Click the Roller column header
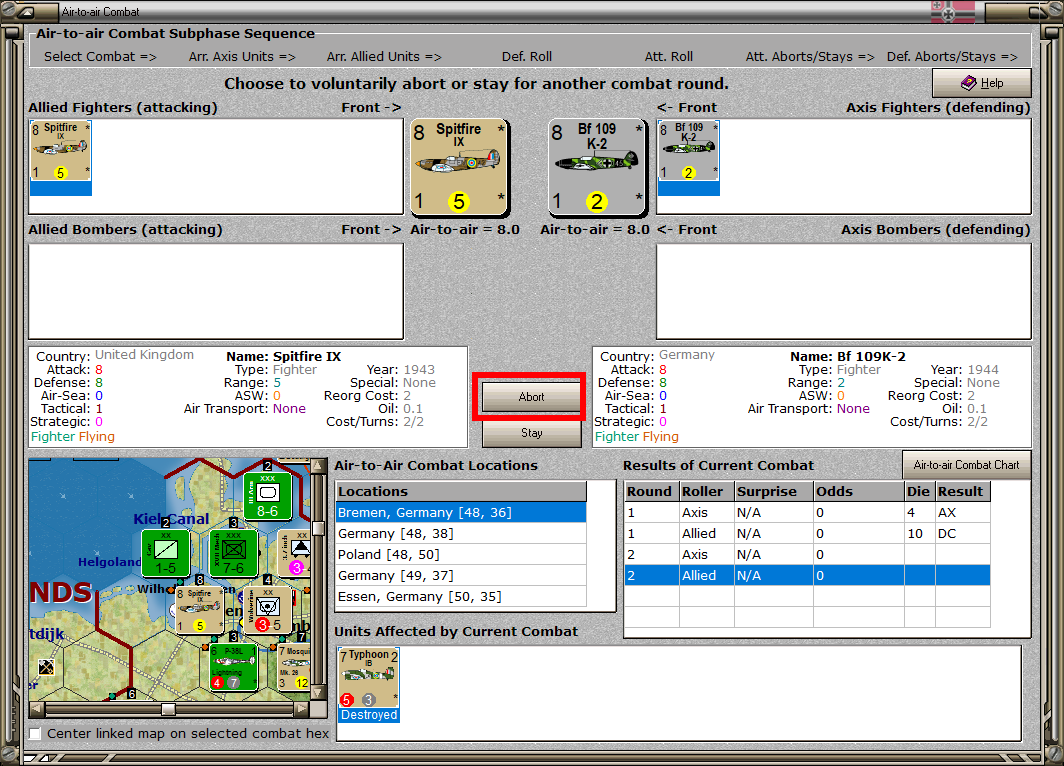The height and width of the screenshot is (766, 1064). pos(707,491)
